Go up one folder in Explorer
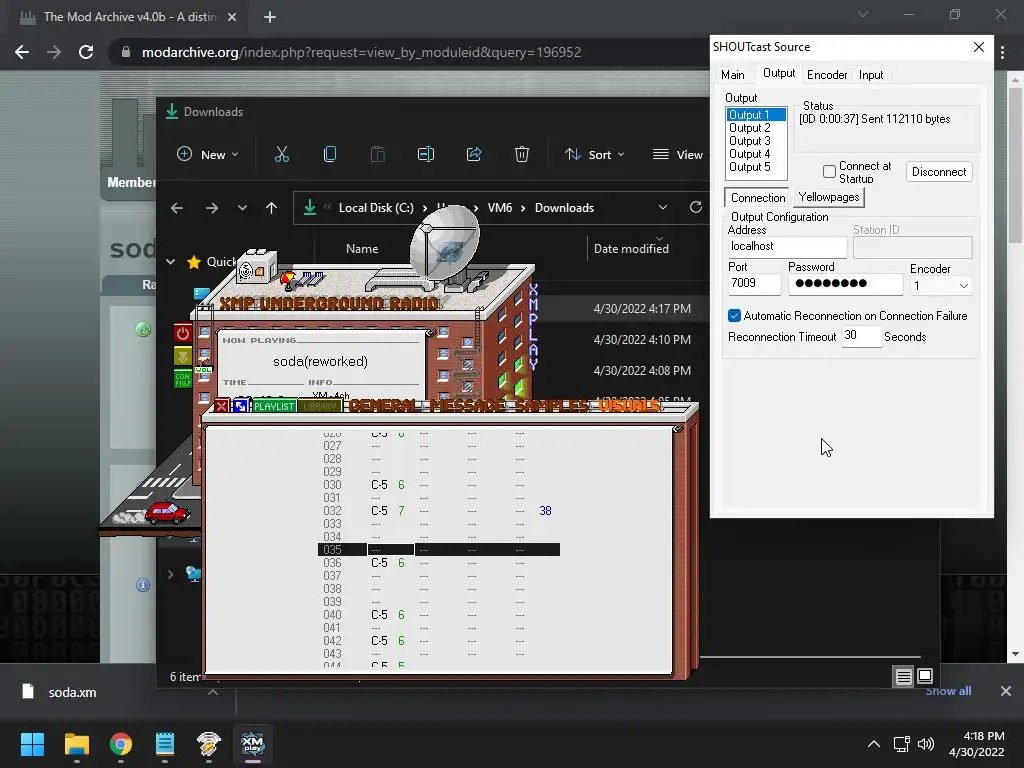Image resolution: width=1024 pixels, height=768 pixels. click(x=272, y=208)
